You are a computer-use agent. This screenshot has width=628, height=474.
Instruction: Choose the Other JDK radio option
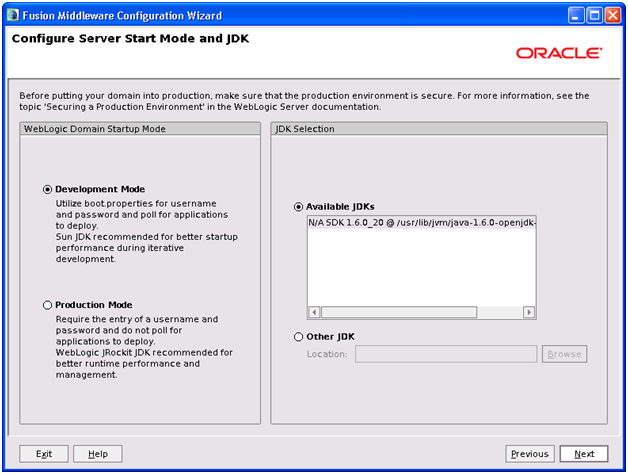pyautogui.click(x=298, y=337)
